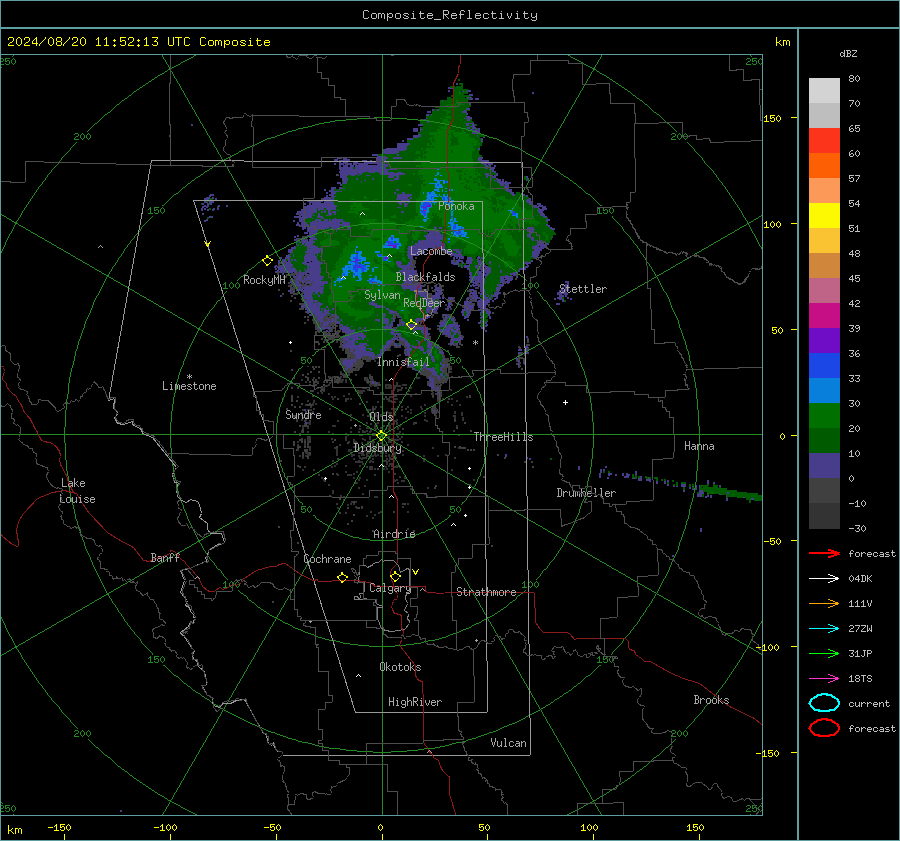The image size is (900, 841).
Task: Click the Vulcan town label
Action: [508, 743]
